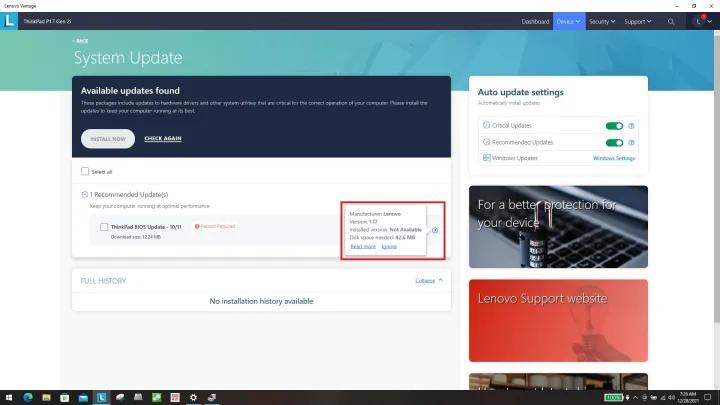This screenshot has height=405, width=720.
Task: Open Microsoft Store from taskbar
Action: click(64, 398)
